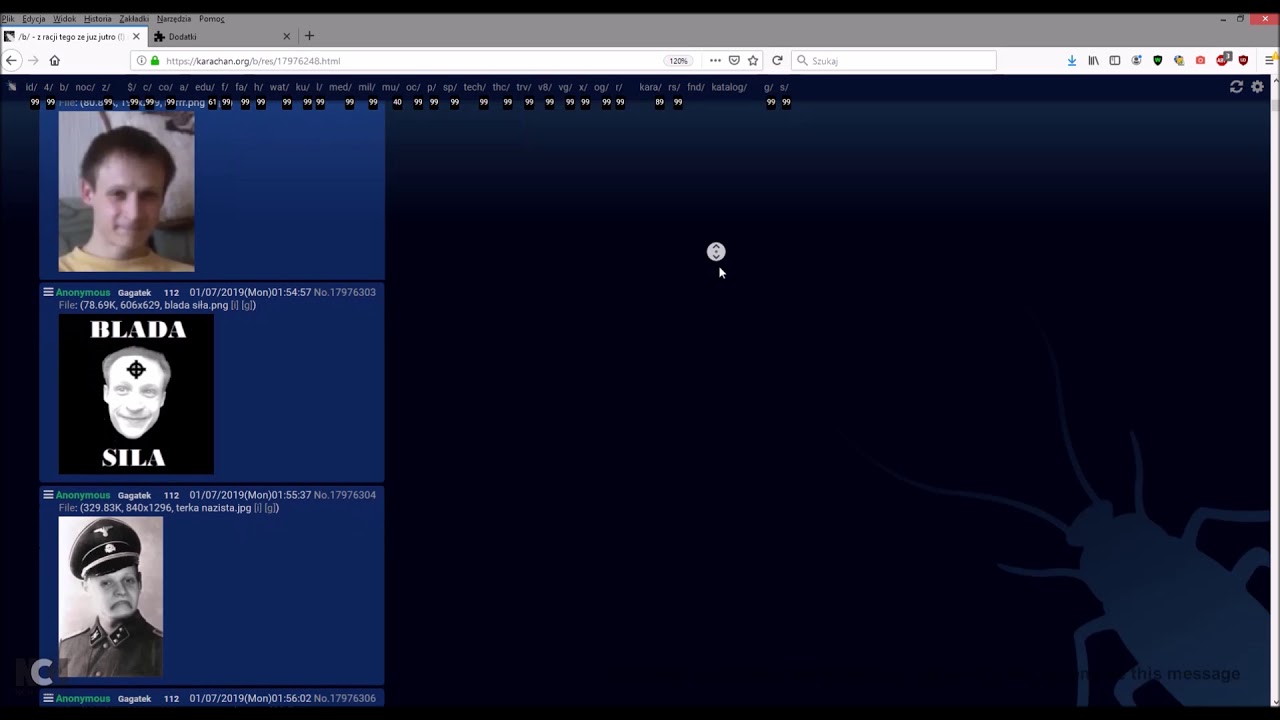Viewport: 1280px width, 720px height.
Task: Open the Pomoc menu
Action: pos(211,19)
